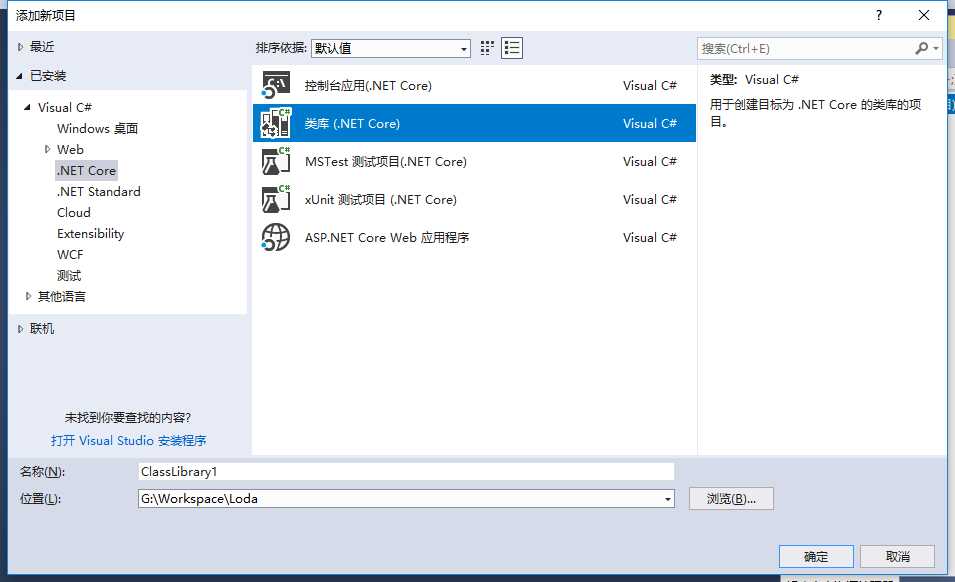Image resolution: width=955 pixels, height=582 pixels.
Task: Expand the 其他语言 tree node
Action: coord(28,296)
